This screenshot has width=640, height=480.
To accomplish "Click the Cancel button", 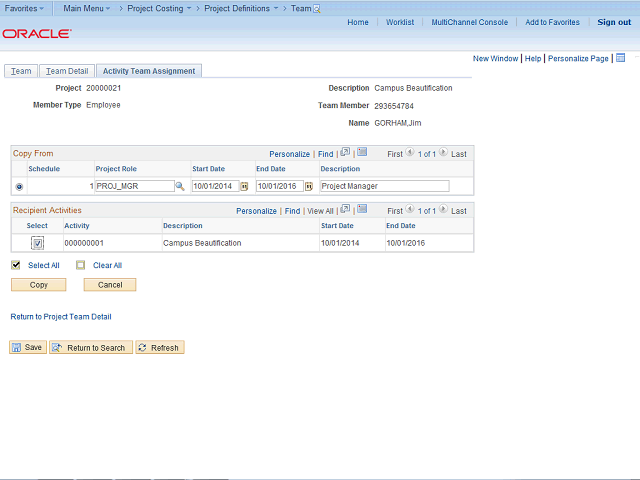I will 110,285.
